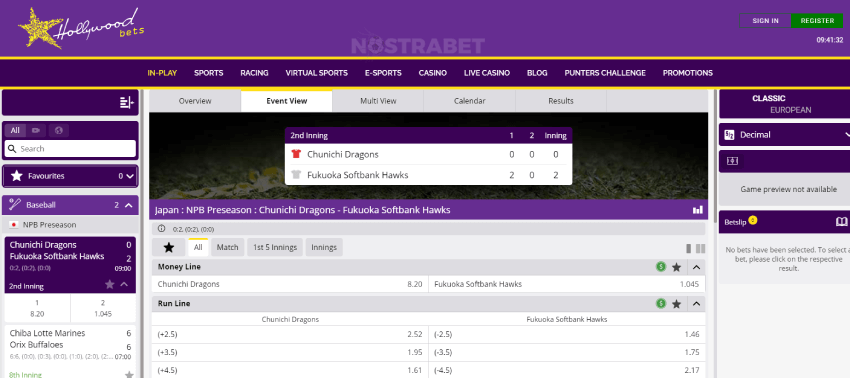Screen dimensions: 850x378
Task: Collapse the Run Line market
Action: [x=697, y=304]
